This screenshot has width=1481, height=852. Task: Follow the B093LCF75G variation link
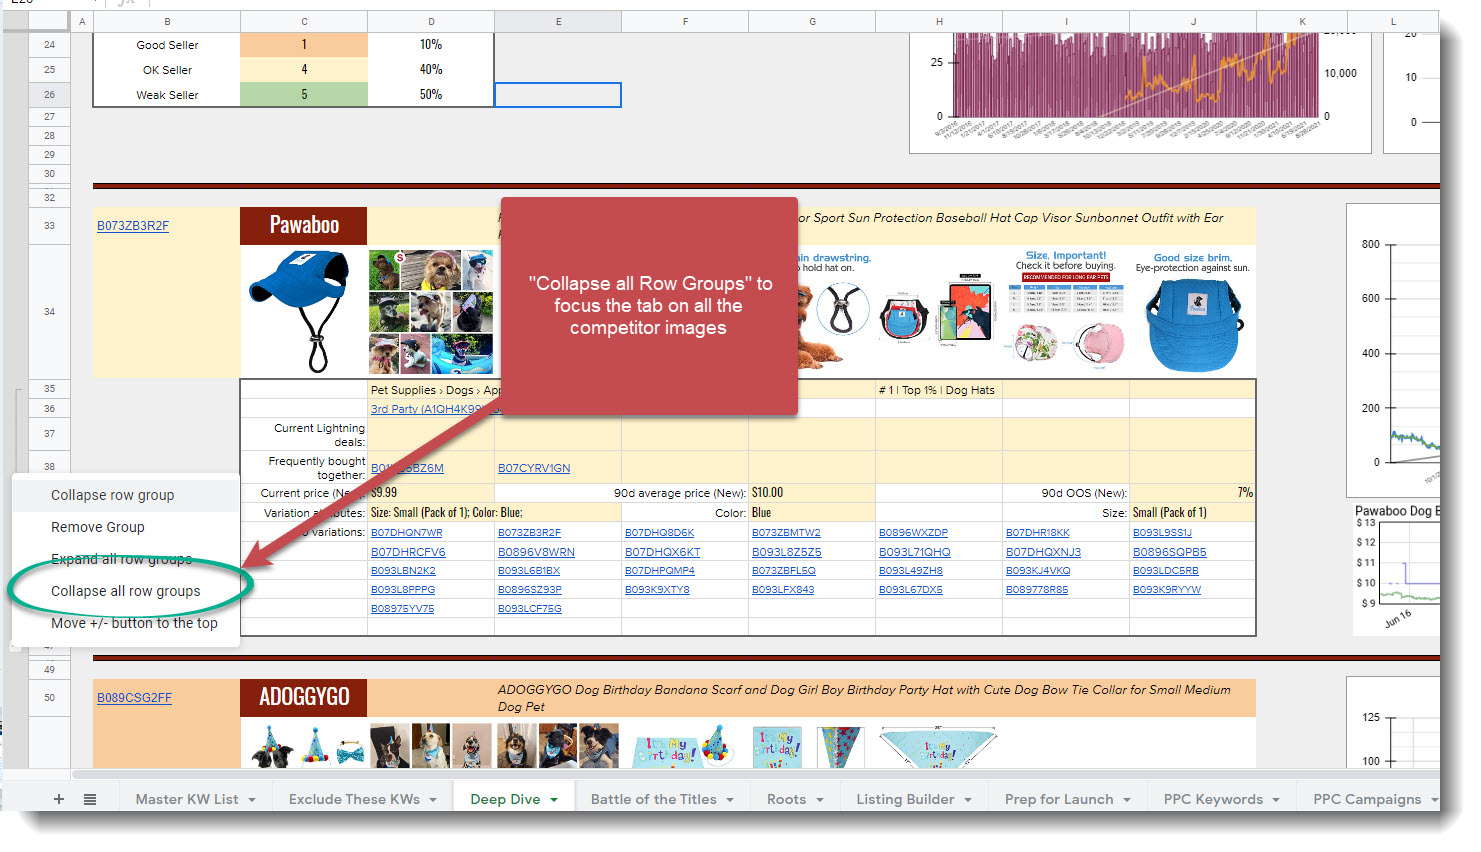pos(530,609)
